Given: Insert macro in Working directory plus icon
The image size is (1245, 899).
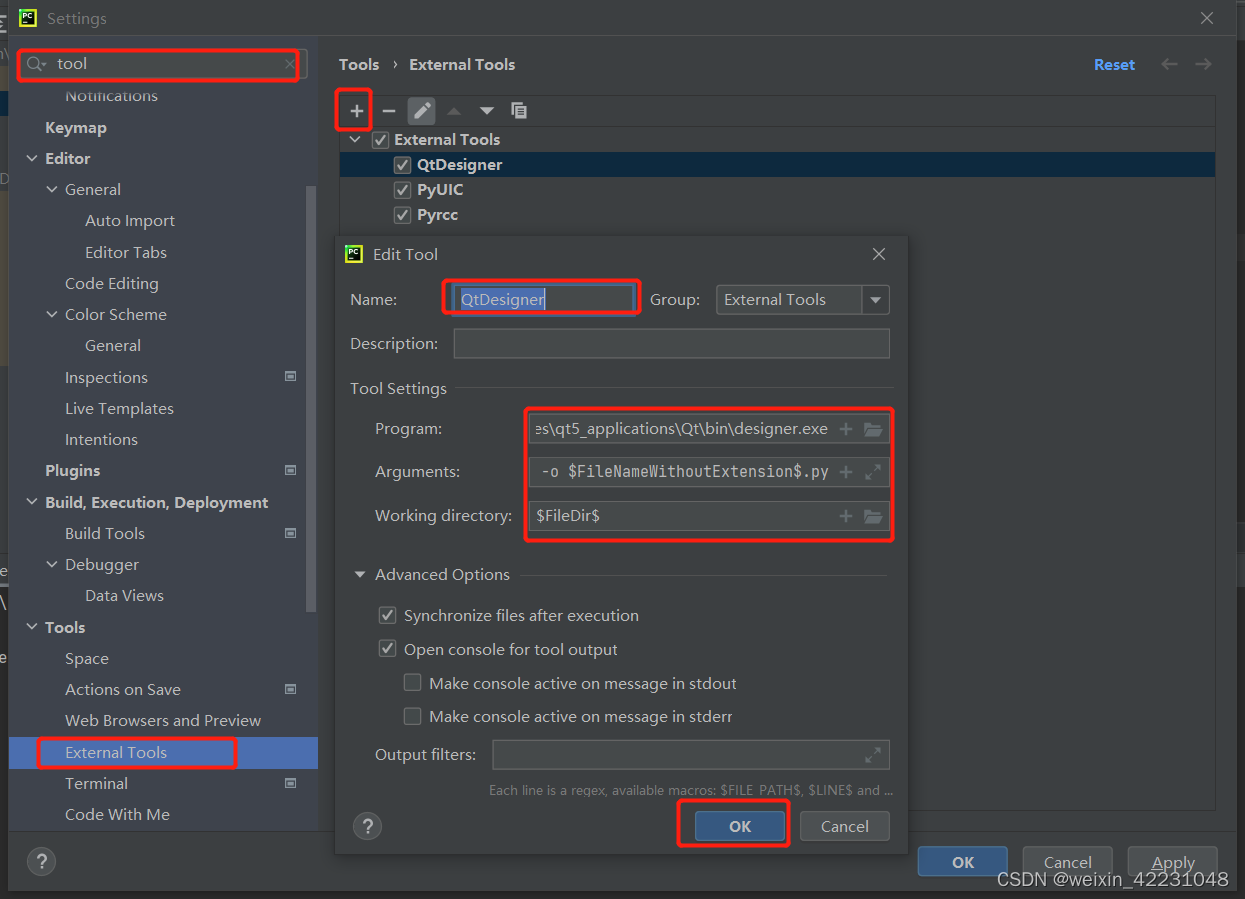Looking at the screenshot, I should click(845, 516).
